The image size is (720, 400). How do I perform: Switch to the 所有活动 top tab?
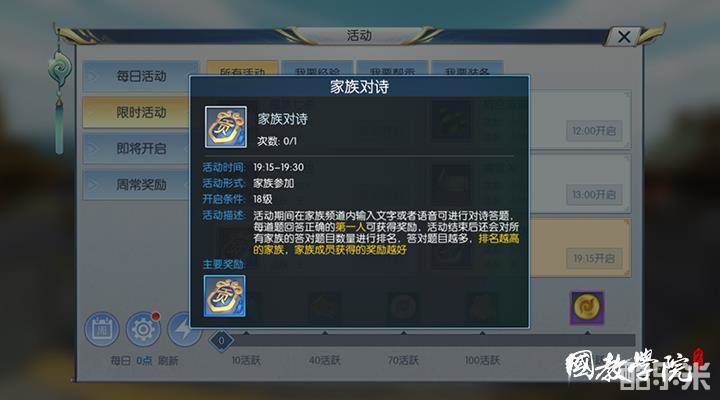click(x=242, y=68)
